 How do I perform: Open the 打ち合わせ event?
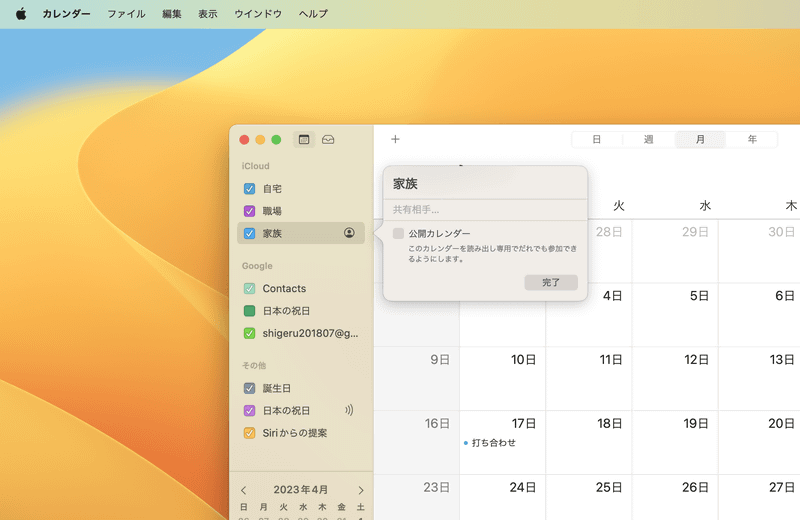click(x=490, y=443)
